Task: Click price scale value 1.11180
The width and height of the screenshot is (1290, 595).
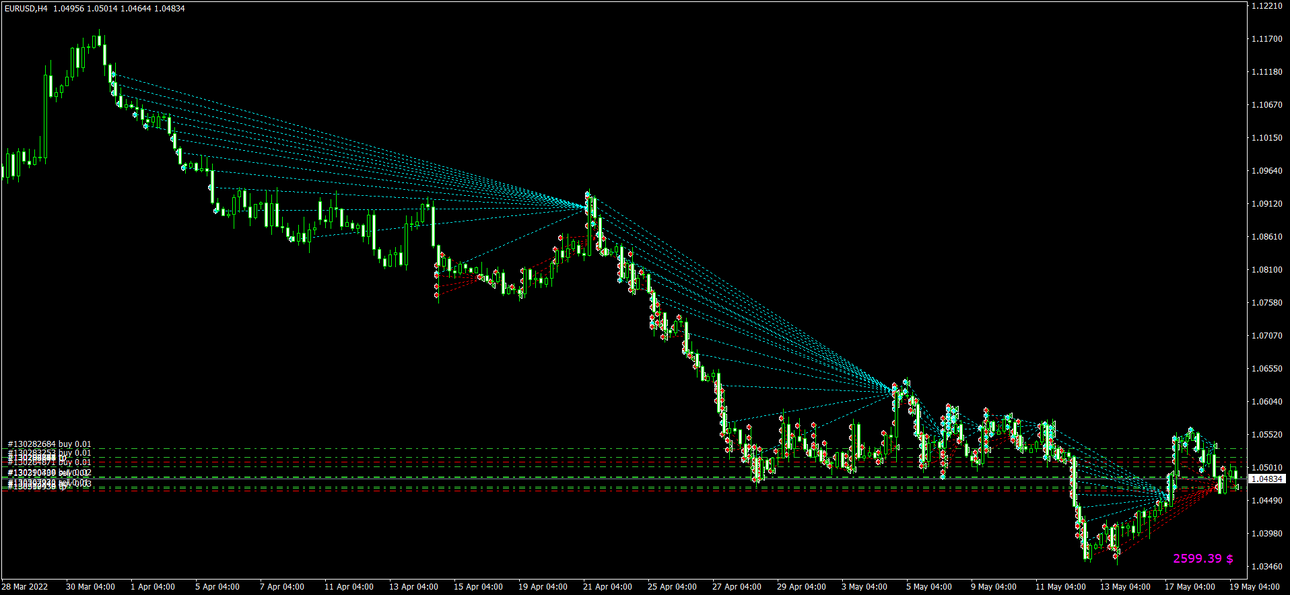Action: (x=1266, y=72)
